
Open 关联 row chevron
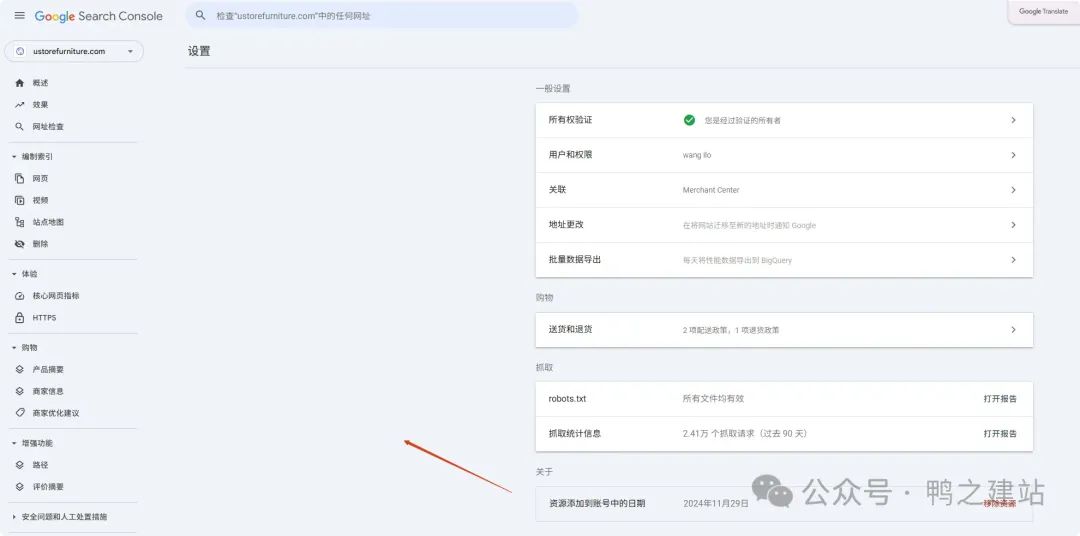1013,190
